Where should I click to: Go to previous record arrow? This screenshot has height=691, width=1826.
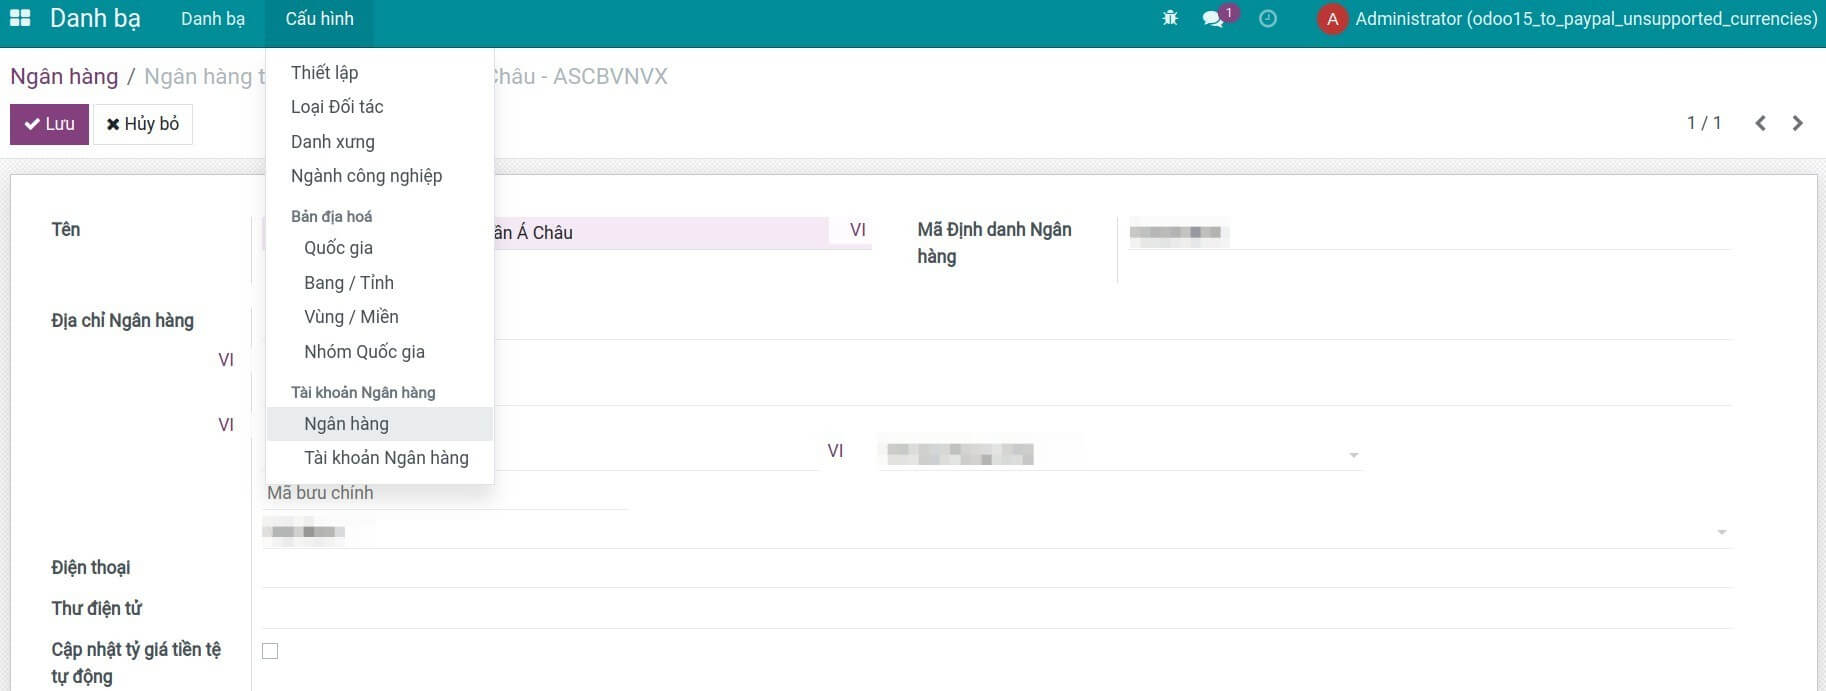pyautogui.click(x=1760, y=123)
